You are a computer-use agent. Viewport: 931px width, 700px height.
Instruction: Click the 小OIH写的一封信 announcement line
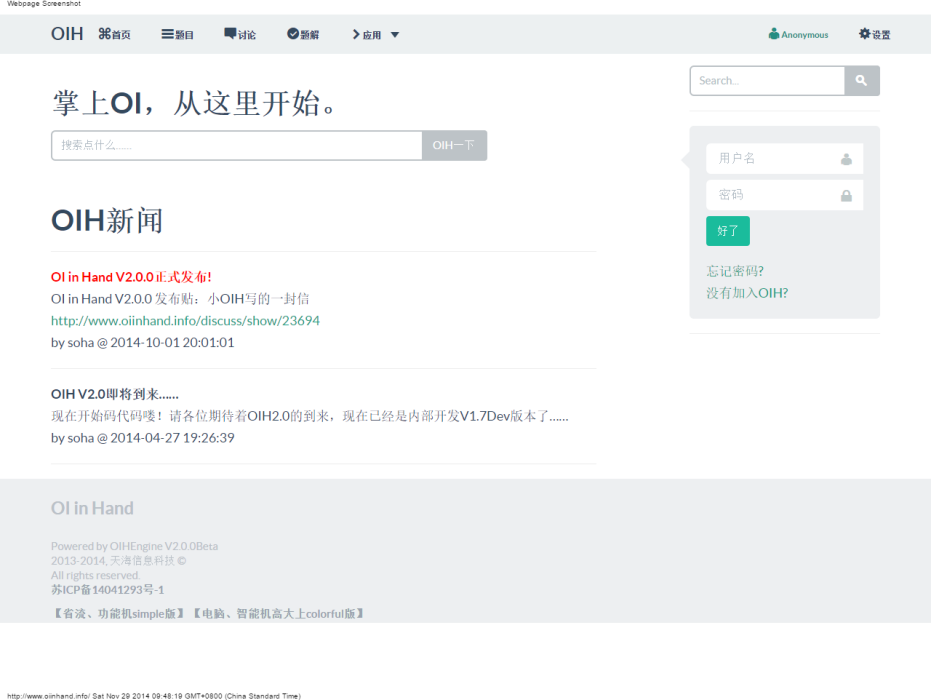pos(180,299)
